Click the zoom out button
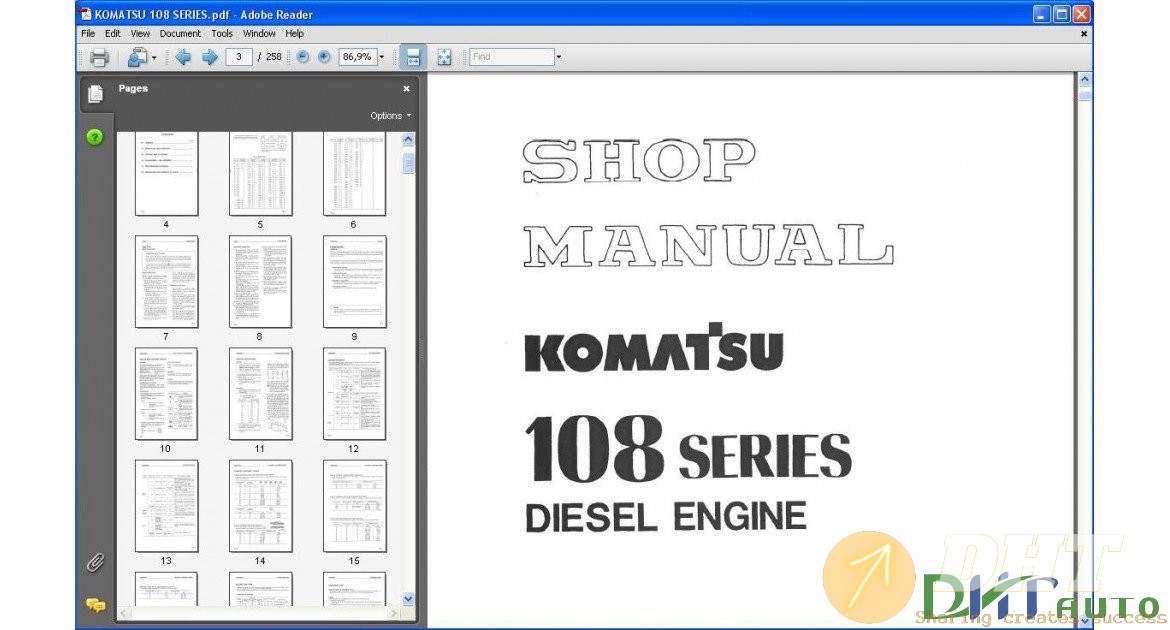 303,57
